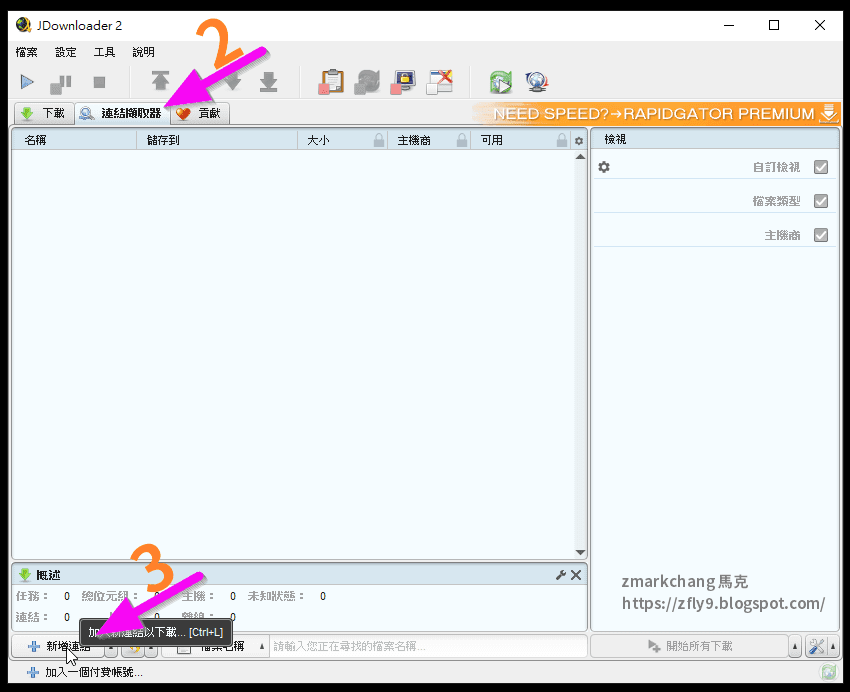
Task: Open bottom-right tools wrench settings button
Action: click(x=816, y=646)
